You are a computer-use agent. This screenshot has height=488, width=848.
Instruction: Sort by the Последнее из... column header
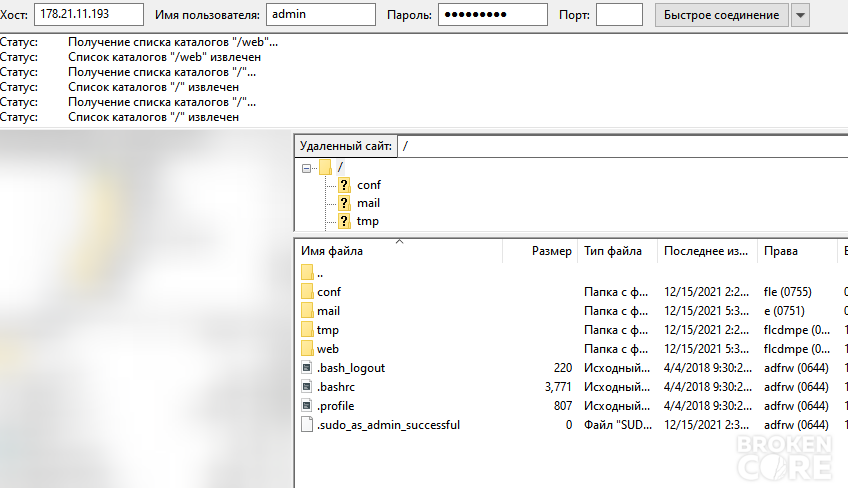click(707, 251)
